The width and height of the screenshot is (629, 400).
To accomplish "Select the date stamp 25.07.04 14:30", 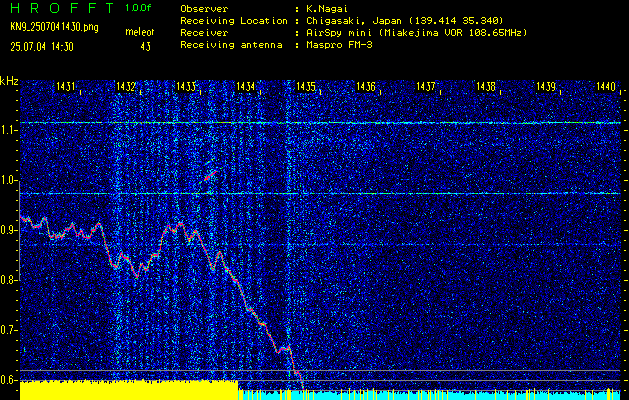I will [42, 47].
